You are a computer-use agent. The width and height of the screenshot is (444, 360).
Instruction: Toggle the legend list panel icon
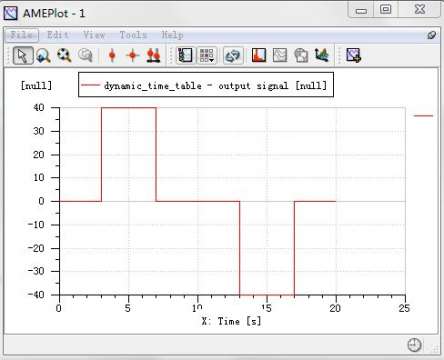click(x=185, y=55)
